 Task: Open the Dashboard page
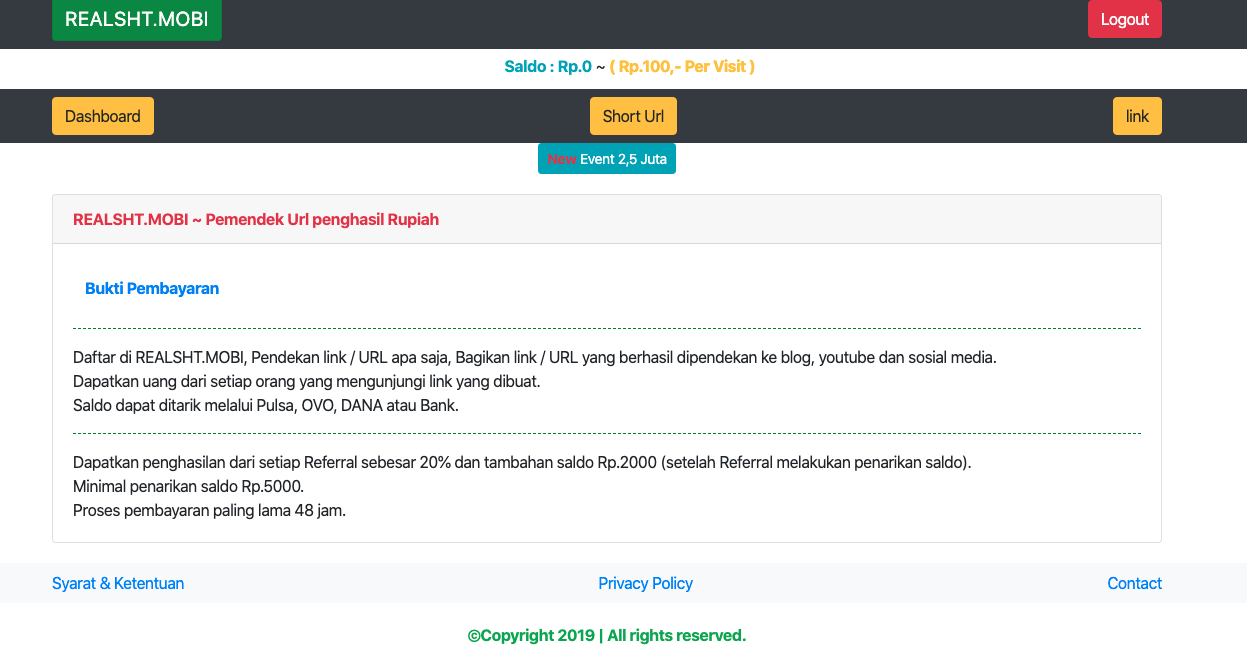pos(103,116)
